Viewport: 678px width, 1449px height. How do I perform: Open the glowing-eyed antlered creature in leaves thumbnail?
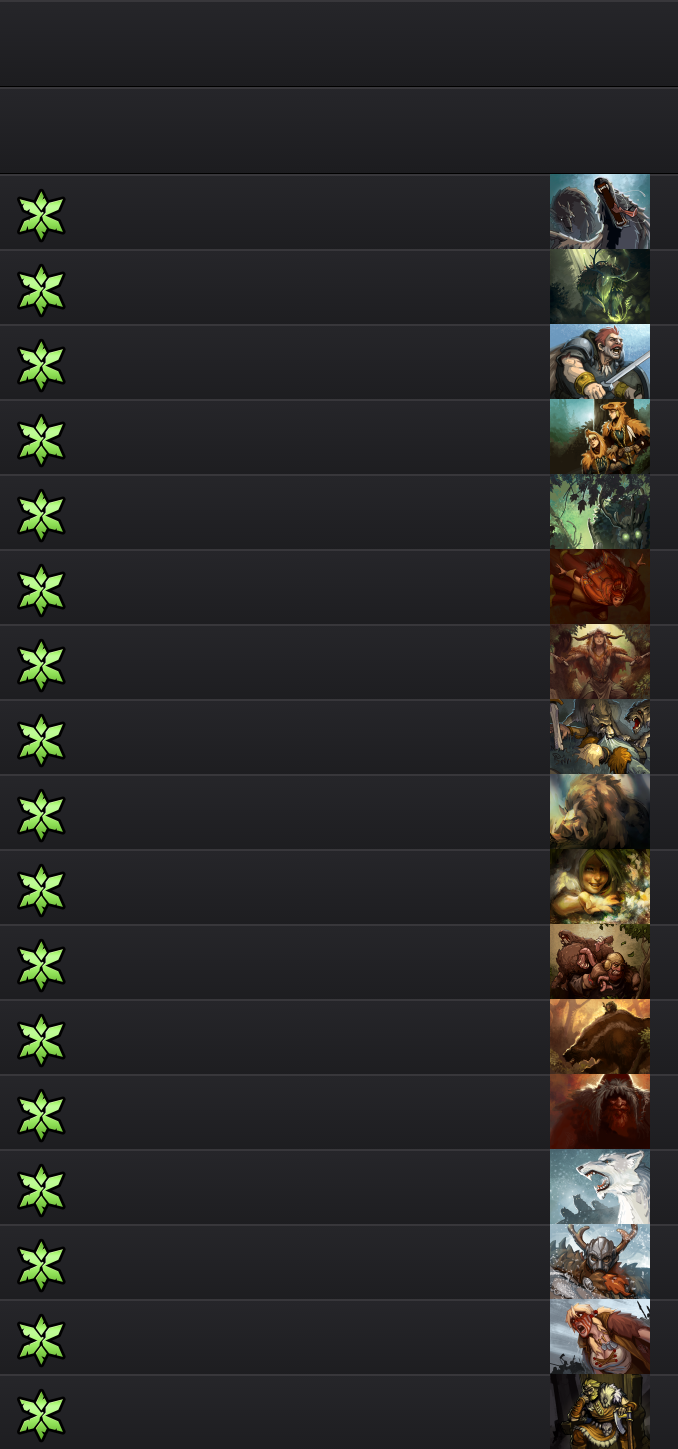point(600,512)
